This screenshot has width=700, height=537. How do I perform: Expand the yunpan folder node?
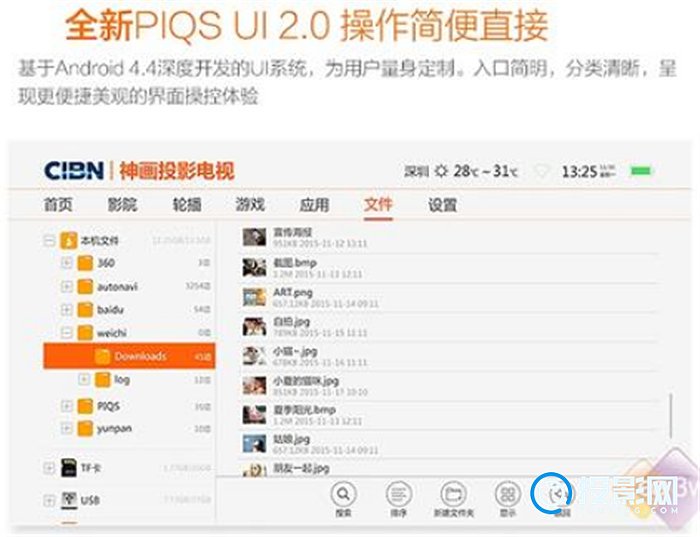coord(67,429)
